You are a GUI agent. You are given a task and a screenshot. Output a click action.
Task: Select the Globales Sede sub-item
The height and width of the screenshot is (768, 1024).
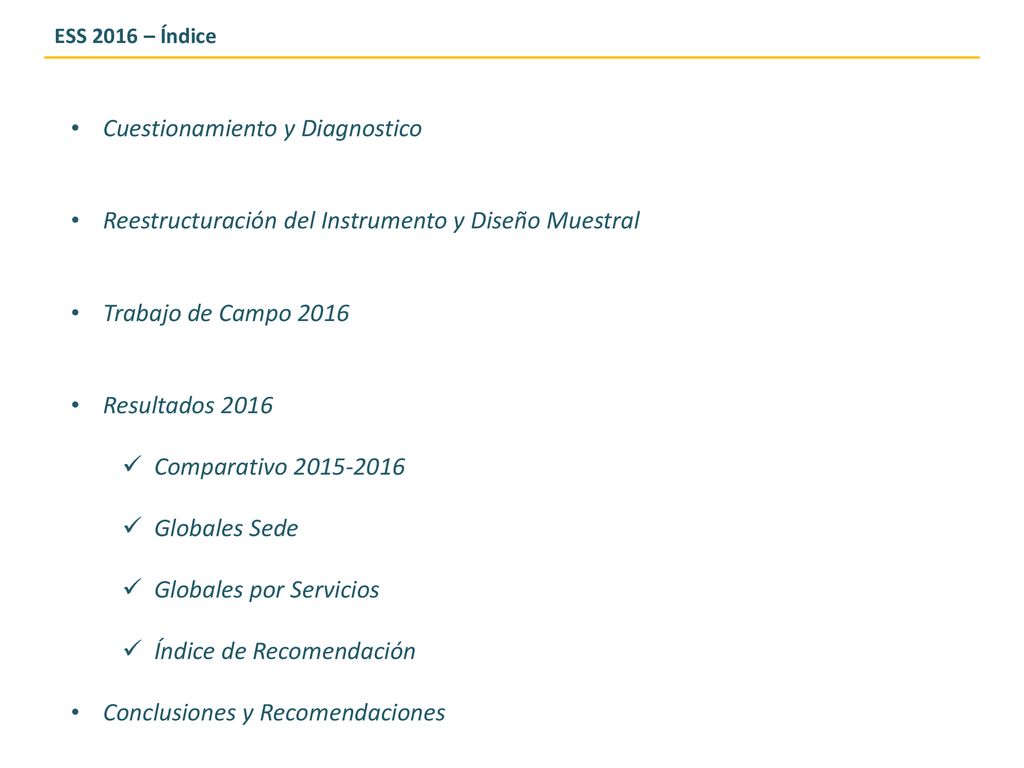click(x=226, y=528)
